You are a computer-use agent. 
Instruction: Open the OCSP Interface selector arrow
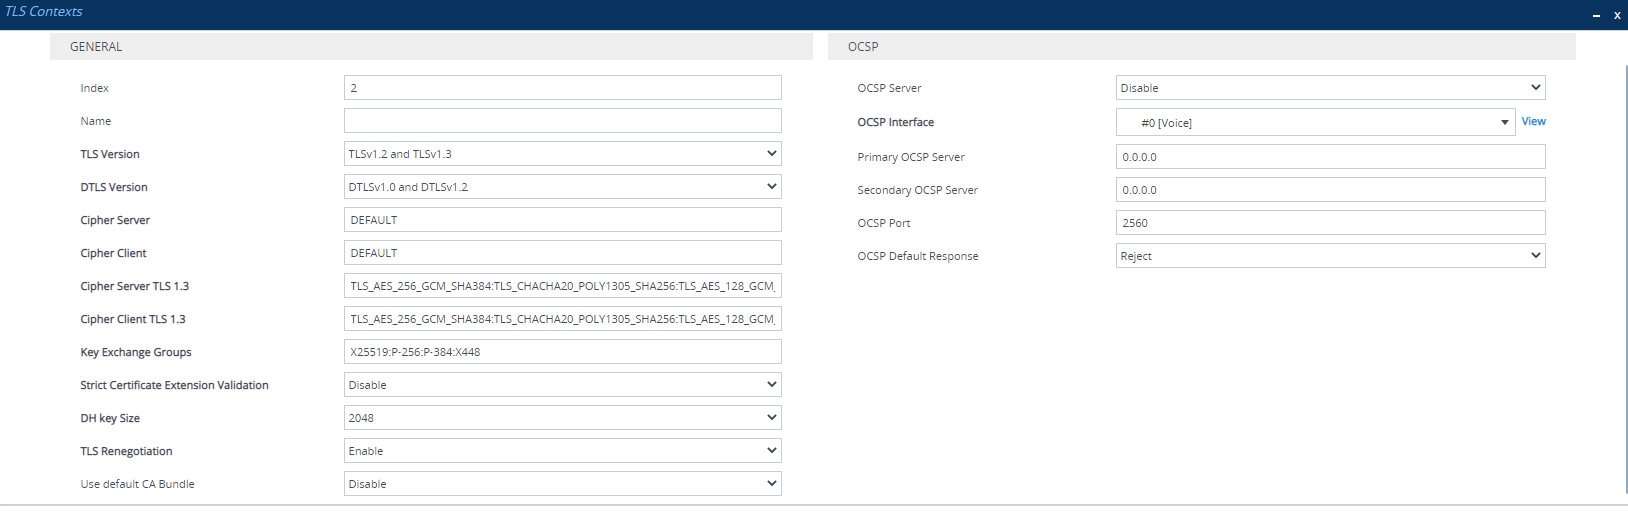click(1504, 123)
